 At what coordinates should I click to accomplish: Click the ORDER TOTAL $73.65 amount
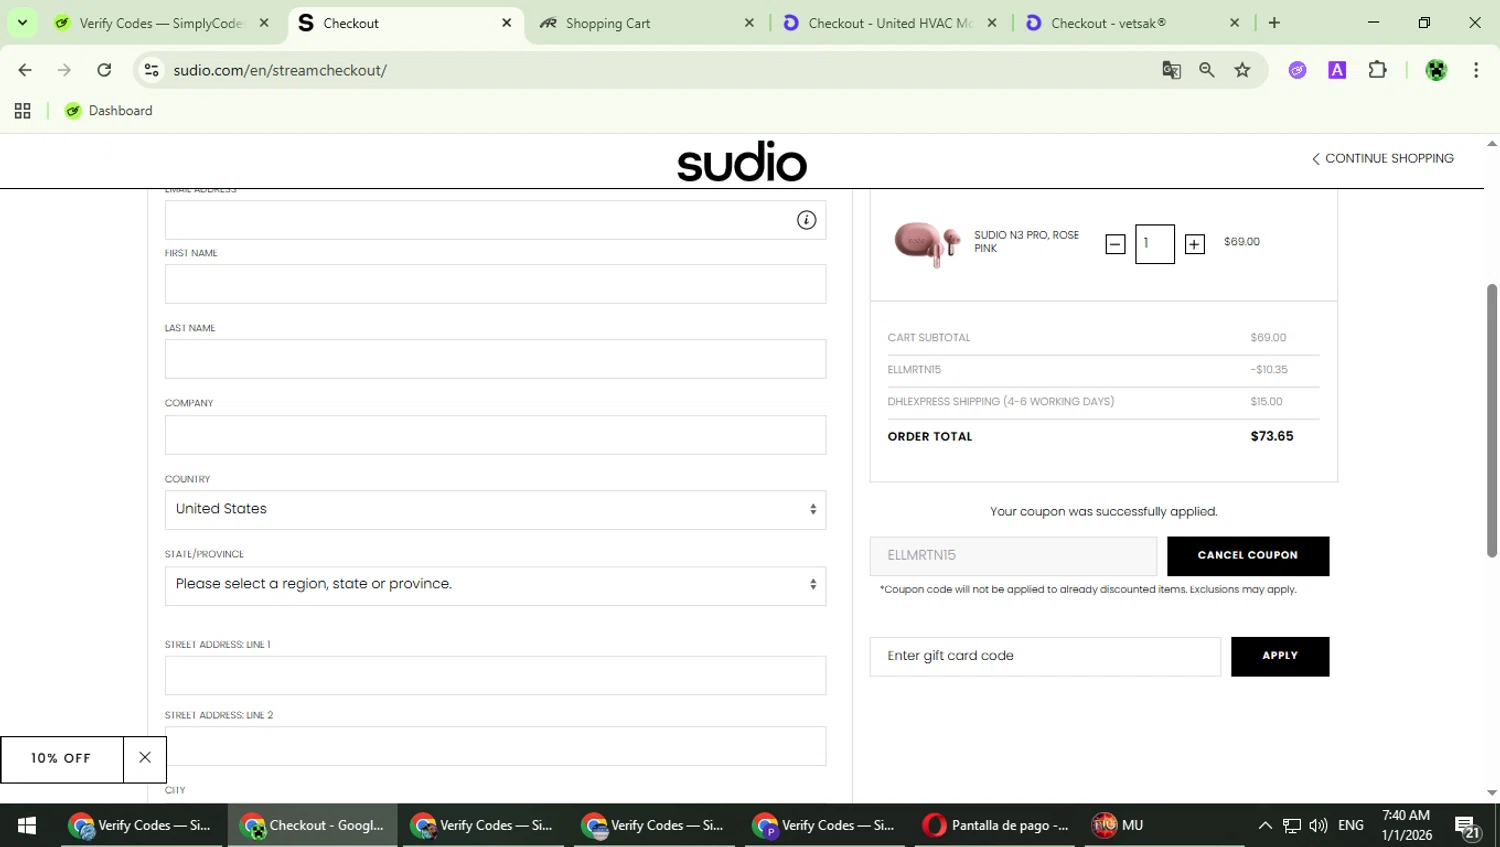pyautogui.click(x=1271, y=436)
